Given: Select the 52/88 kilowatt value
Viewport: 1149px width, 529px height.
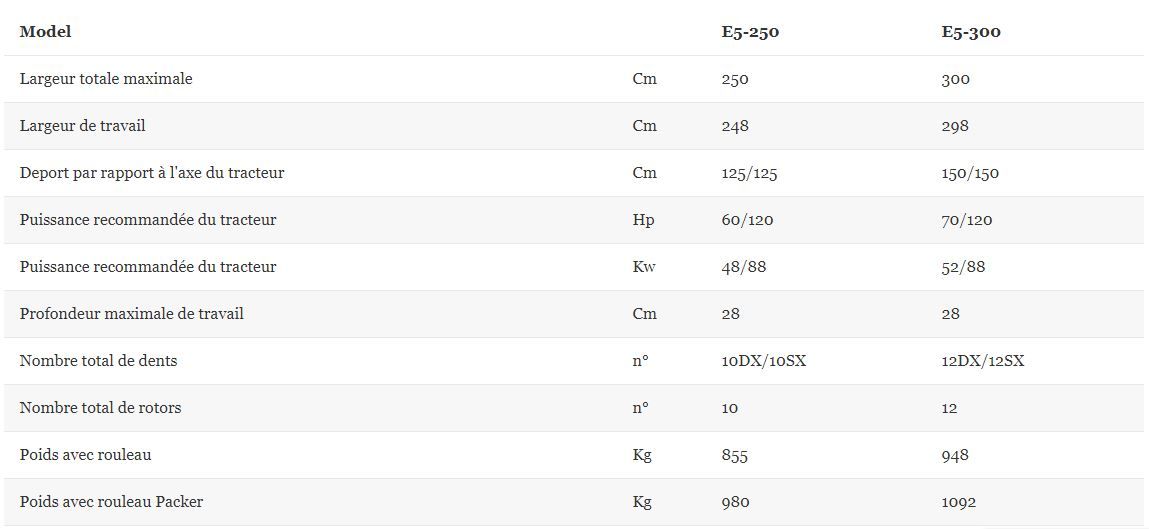Looking at the screenshot, I should (x=963, y=267).
